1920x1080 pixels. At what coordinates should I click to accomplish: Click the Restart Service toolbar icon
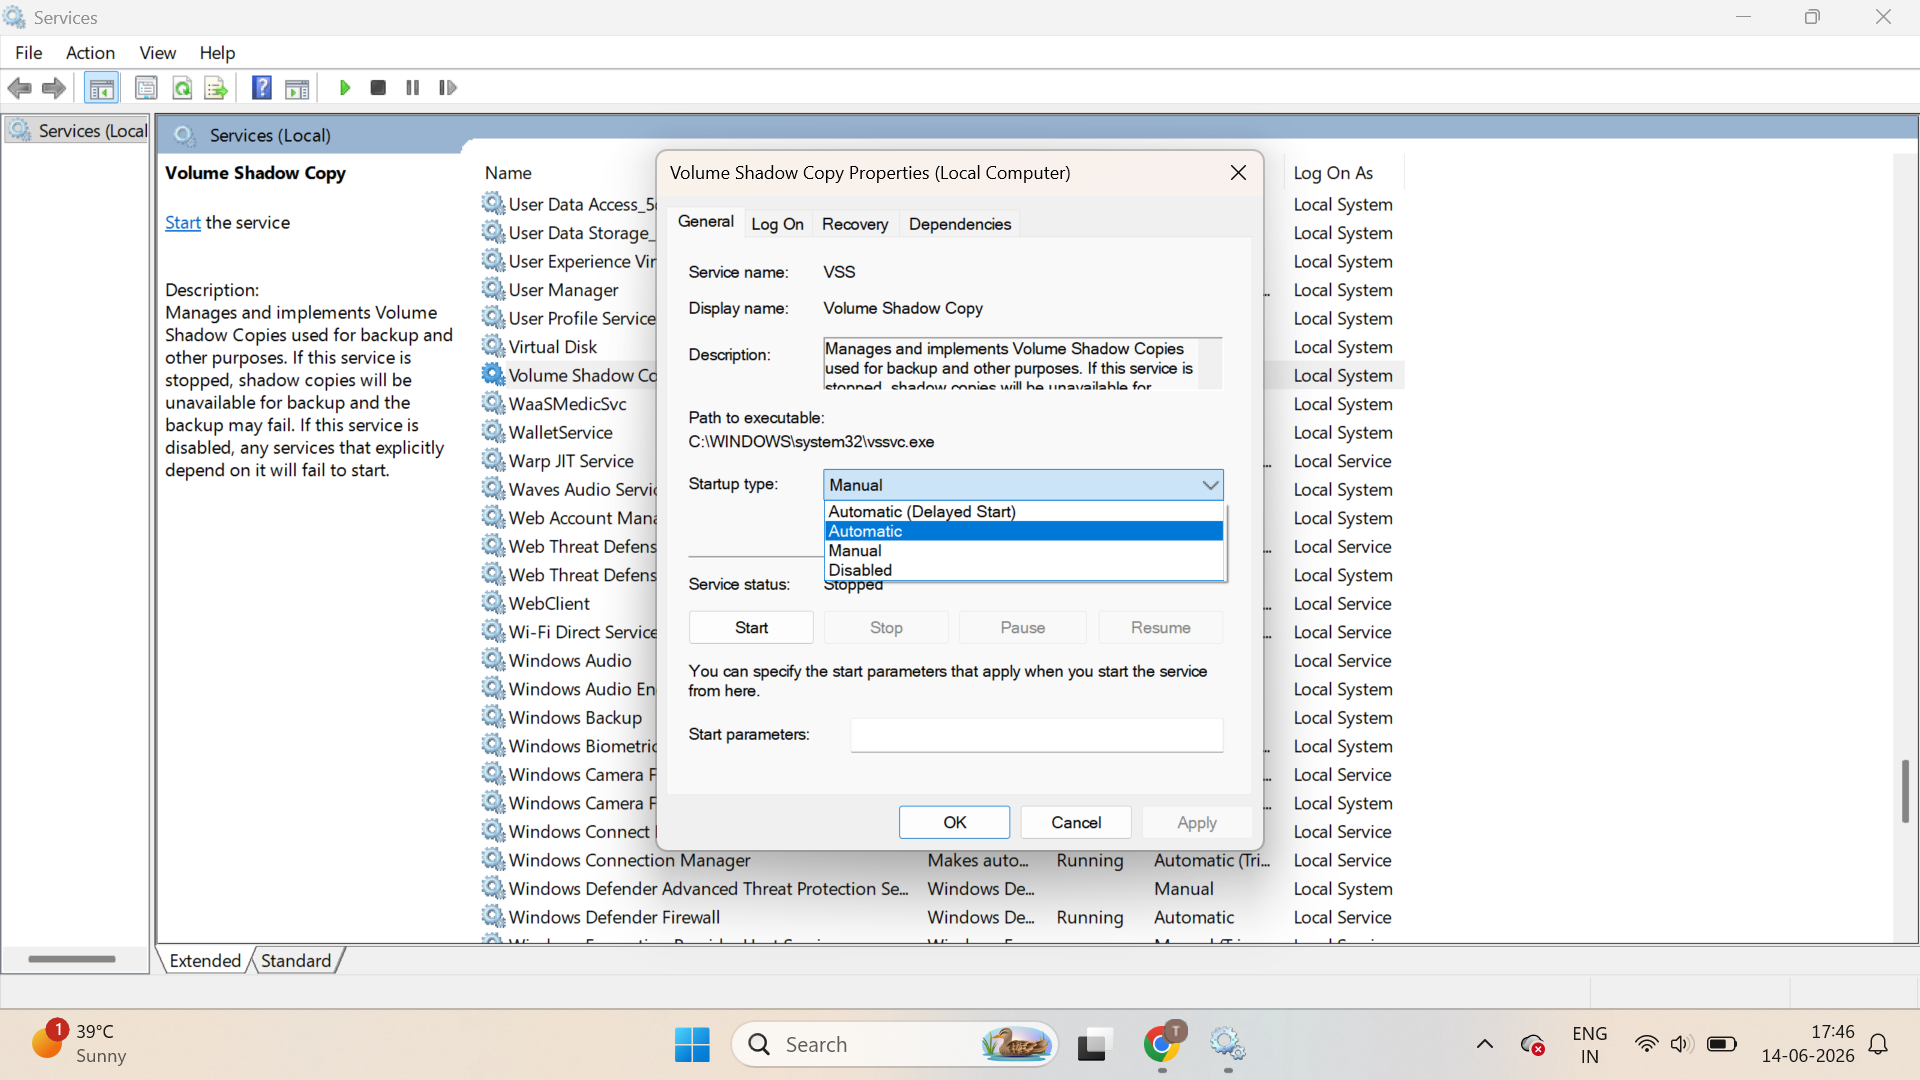[448, 88]
